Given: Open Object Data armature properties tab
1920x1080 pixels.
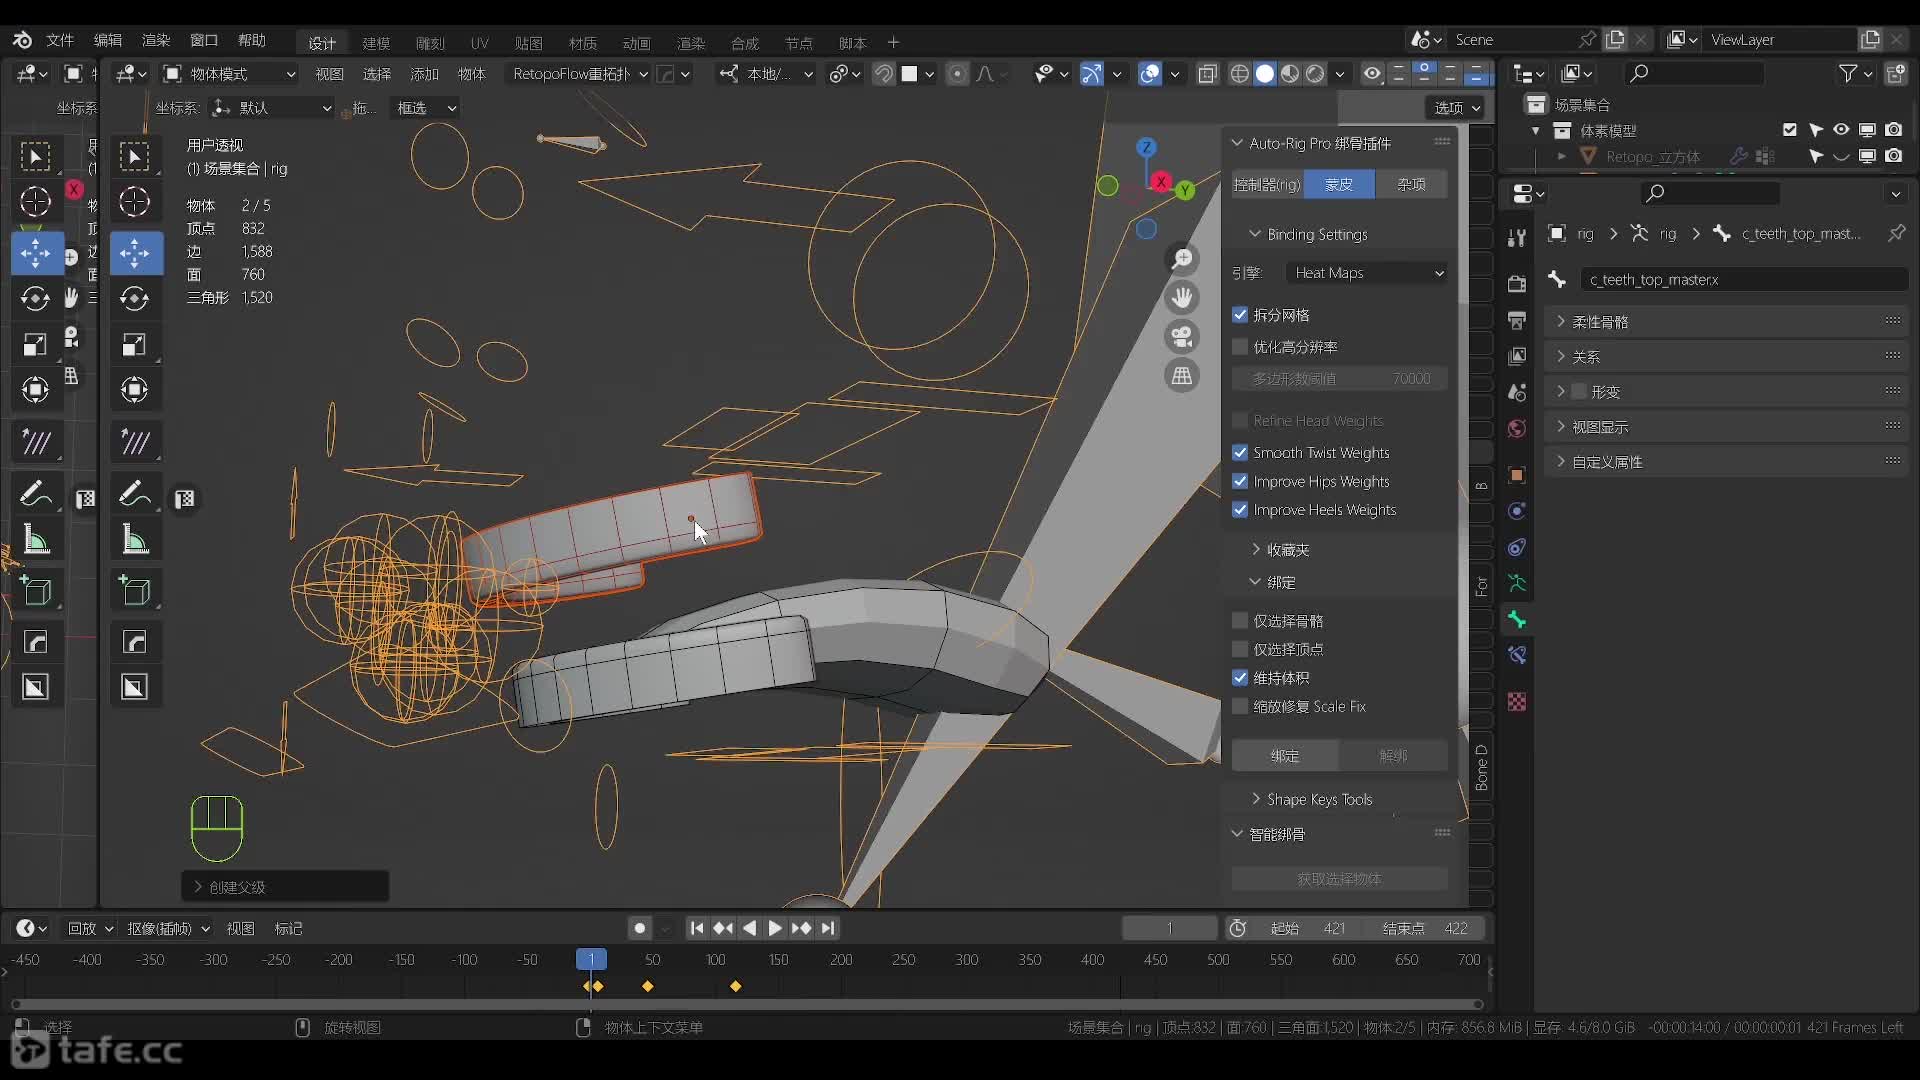Looking at the screenshot, I should (1517, 583).
